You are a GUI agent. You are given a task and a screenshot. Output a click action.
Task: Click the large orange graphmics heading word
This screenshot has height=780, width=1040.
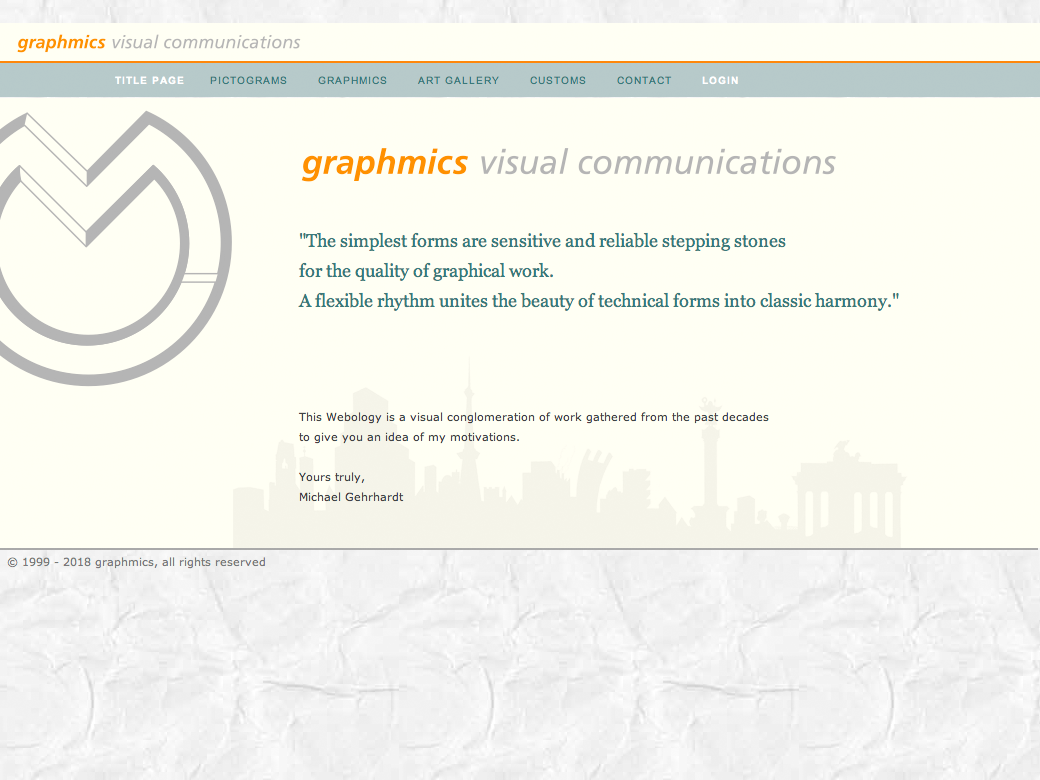[x=384, y=162]
